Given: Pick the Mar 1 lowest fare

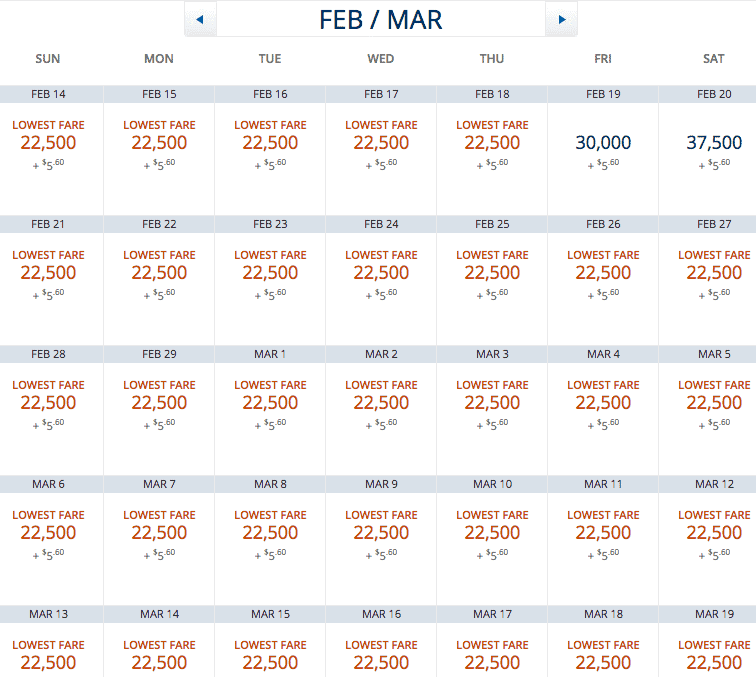Looking at the screenshot, I should [x=270, y=403].
